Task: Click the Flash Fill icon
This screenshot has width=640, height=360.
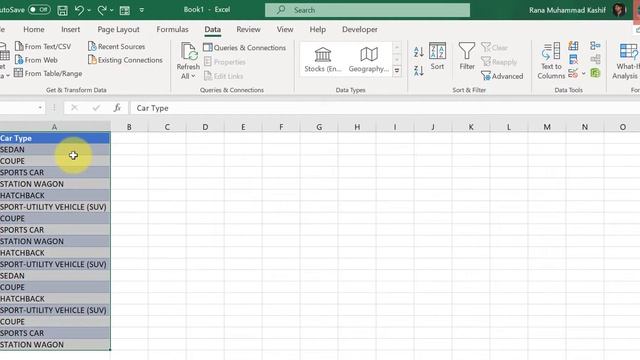Action: [x=573, y=46]
